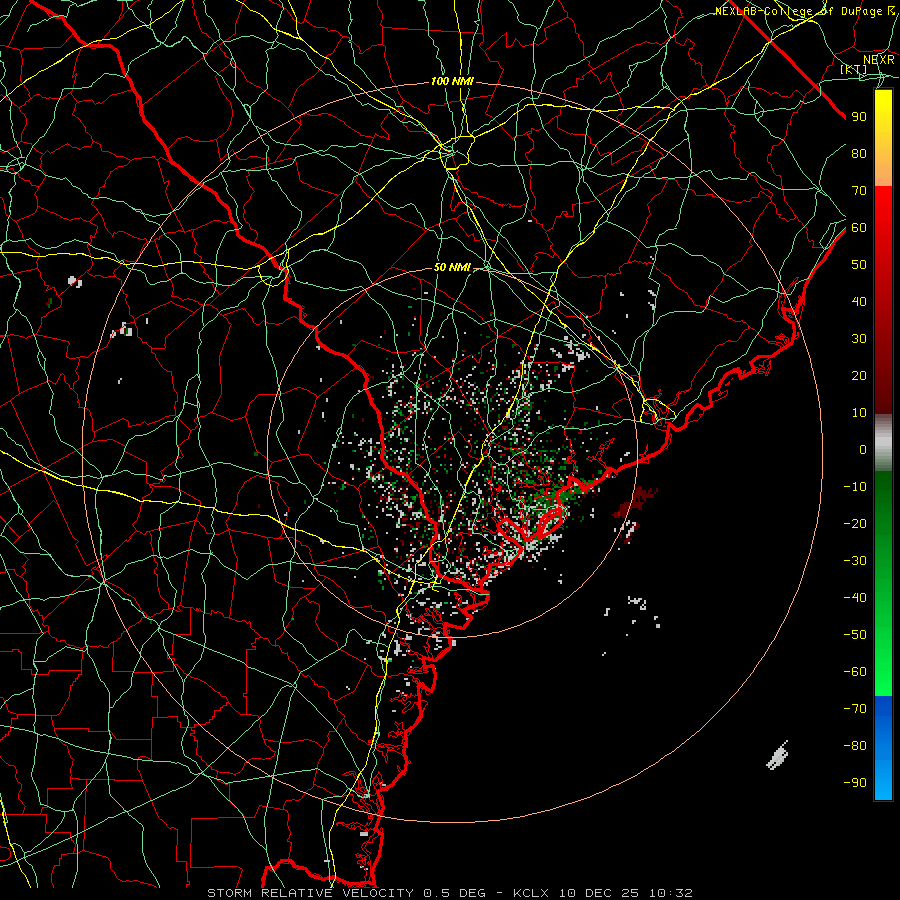
Task: Click the blue segment of the velocity color bar
Action: tap(883, 747)
